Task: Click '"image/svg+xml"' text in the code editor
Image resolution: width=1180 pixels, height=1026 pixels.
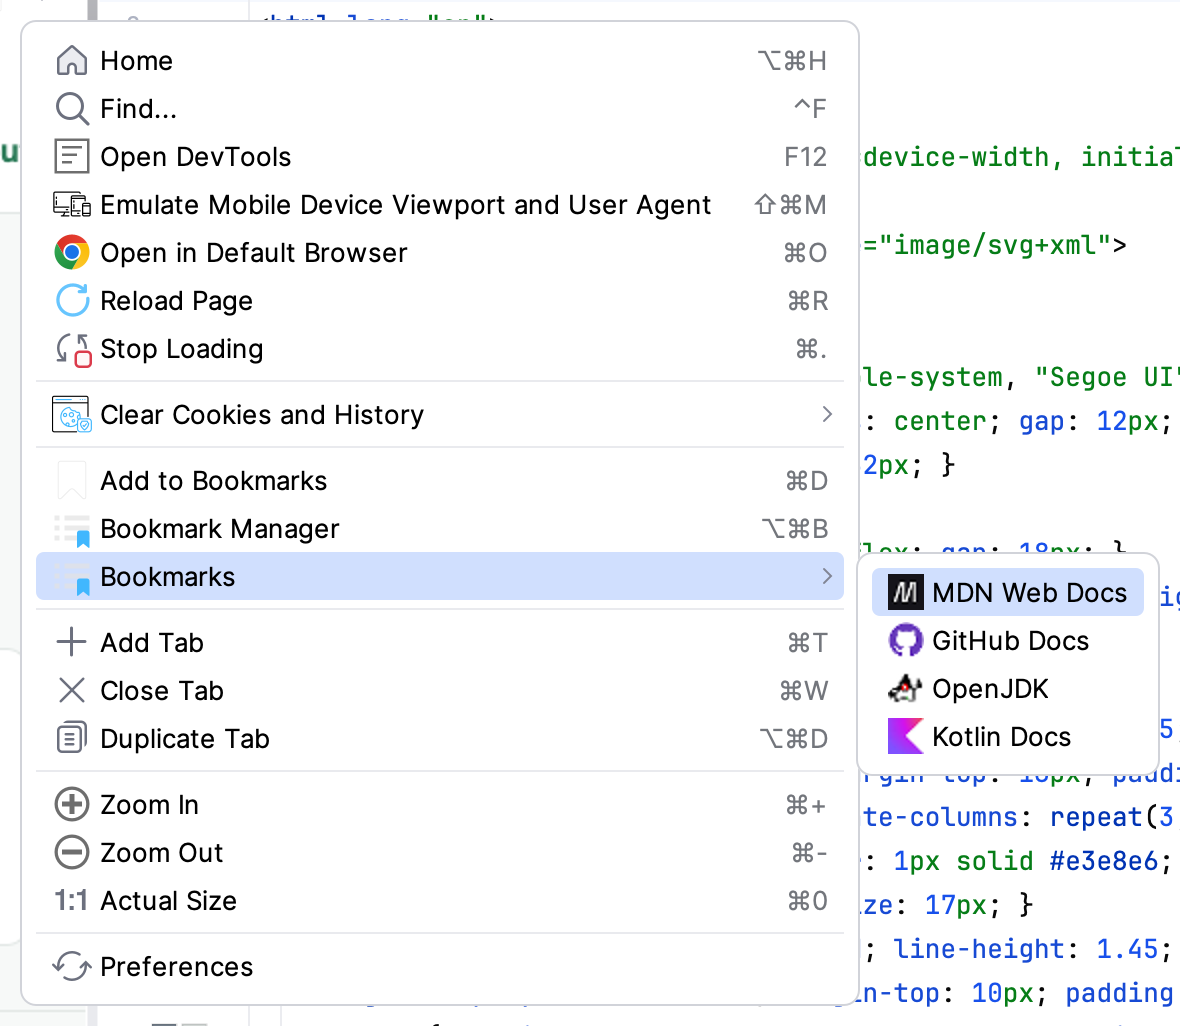Action: pos(995,245)
